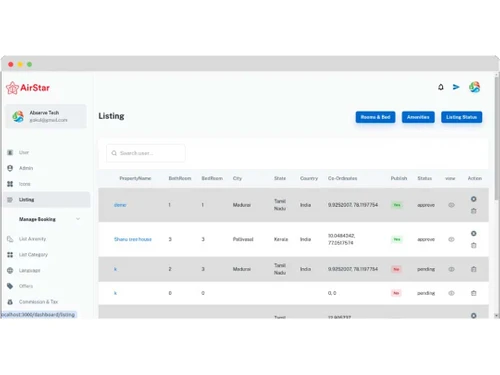Open Offers in the sidebar
The image size is (500, 375).
(26, 286)
